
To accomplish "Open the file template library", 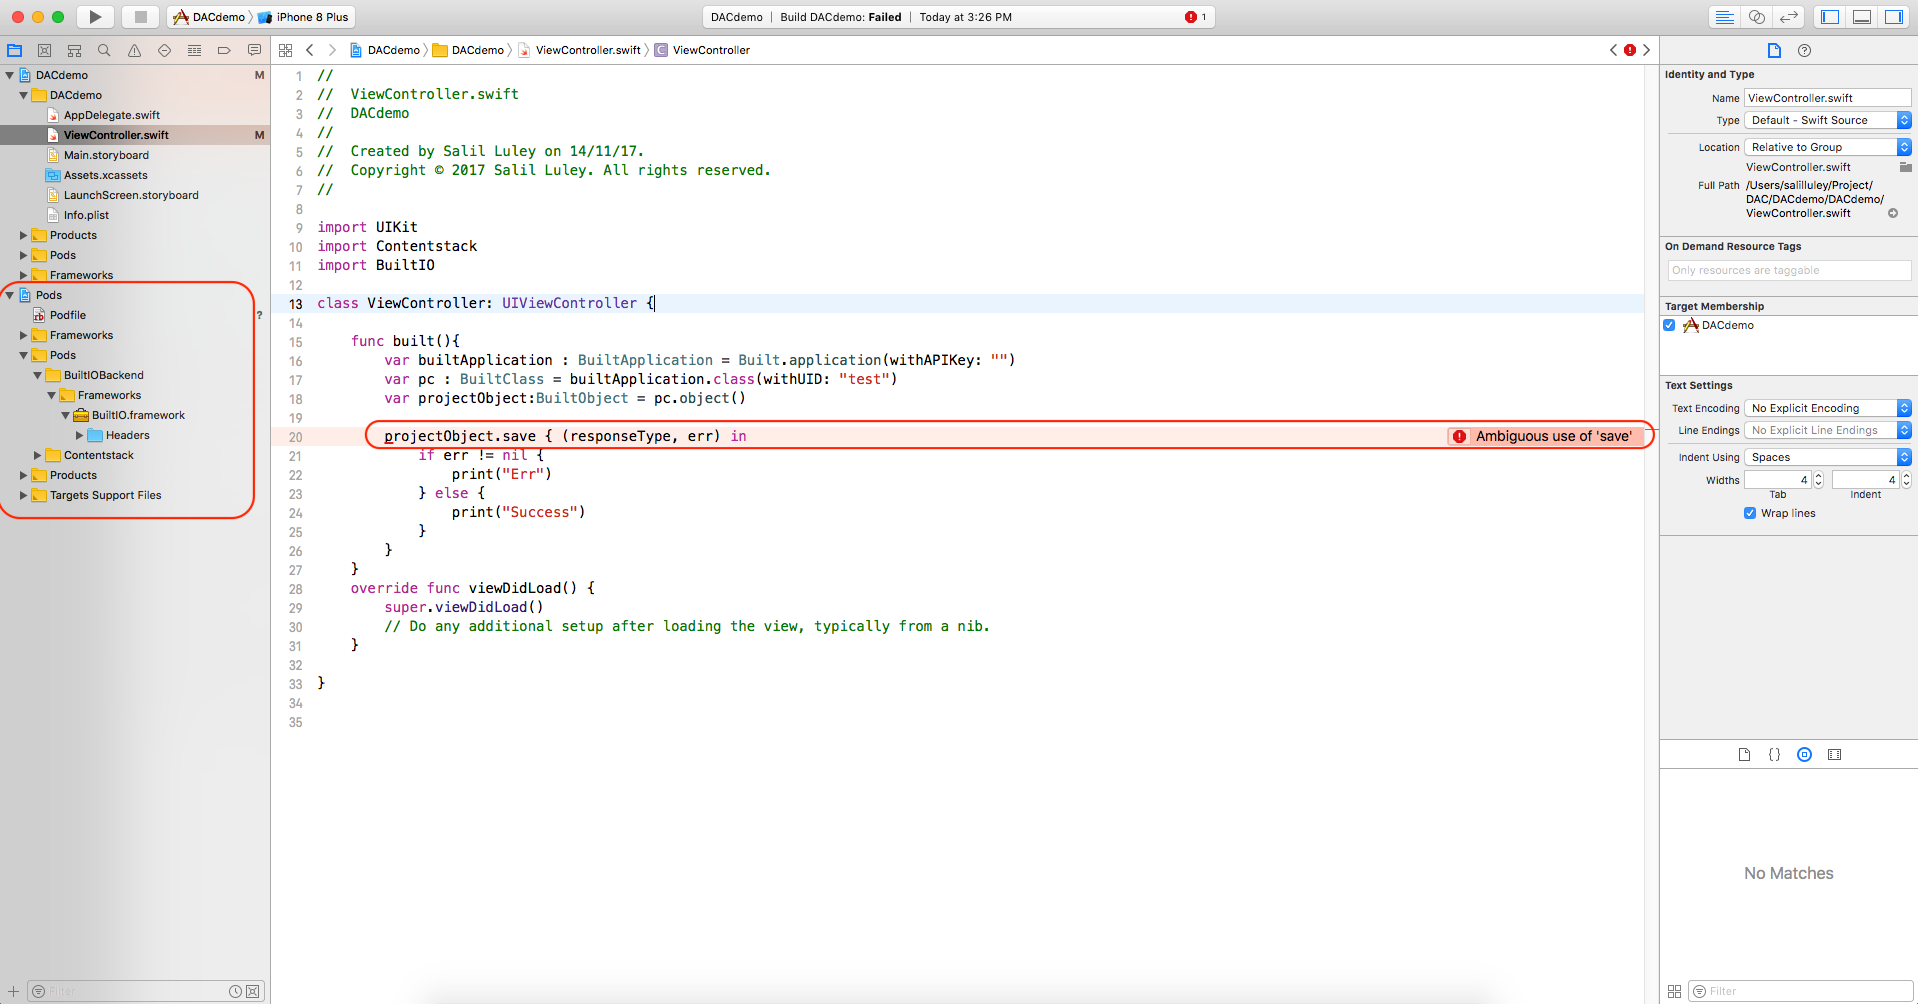I will 1744,755.
